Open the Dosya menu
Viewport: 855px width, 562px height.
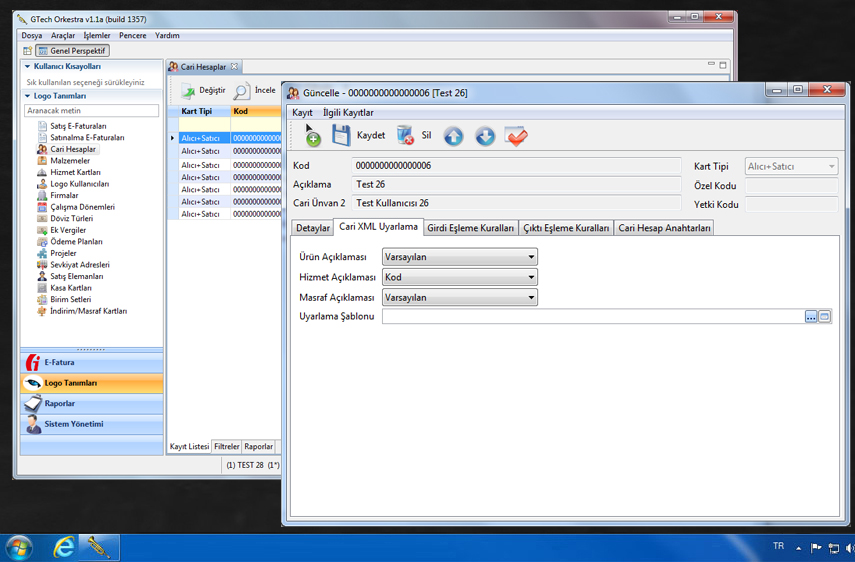pyautogui.click(x=32, y=35)
